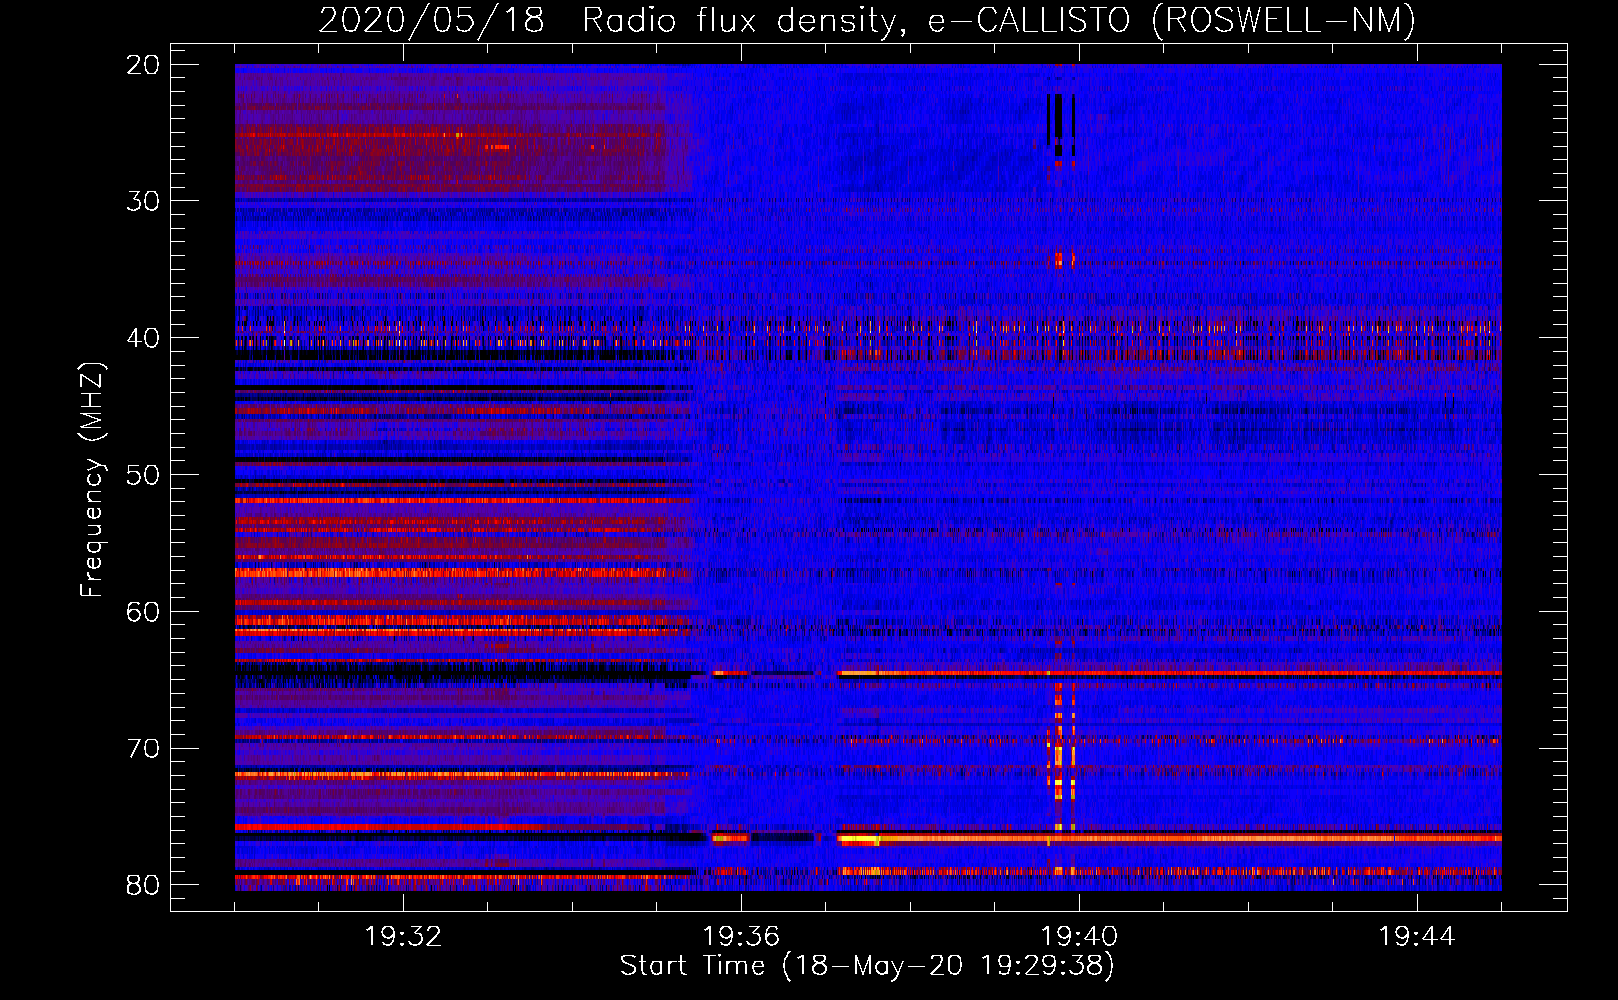Click the 40 MHz frequency tick label
Image resolution: width=1618 pixels, height=1000 pixels.
point(143,338)
